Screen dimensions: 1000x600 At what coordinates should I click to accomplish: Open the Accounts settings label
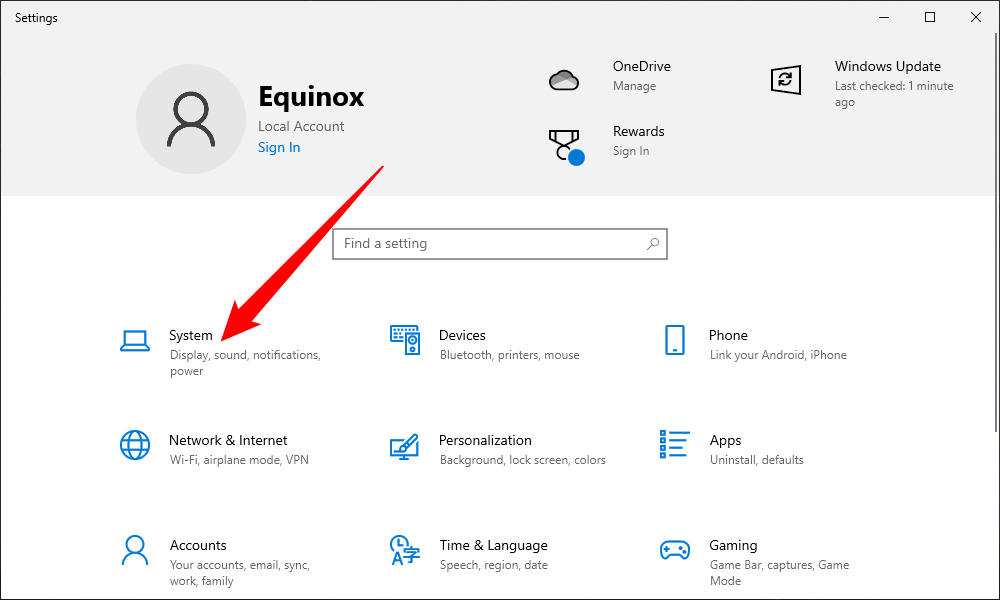[198, 546]
